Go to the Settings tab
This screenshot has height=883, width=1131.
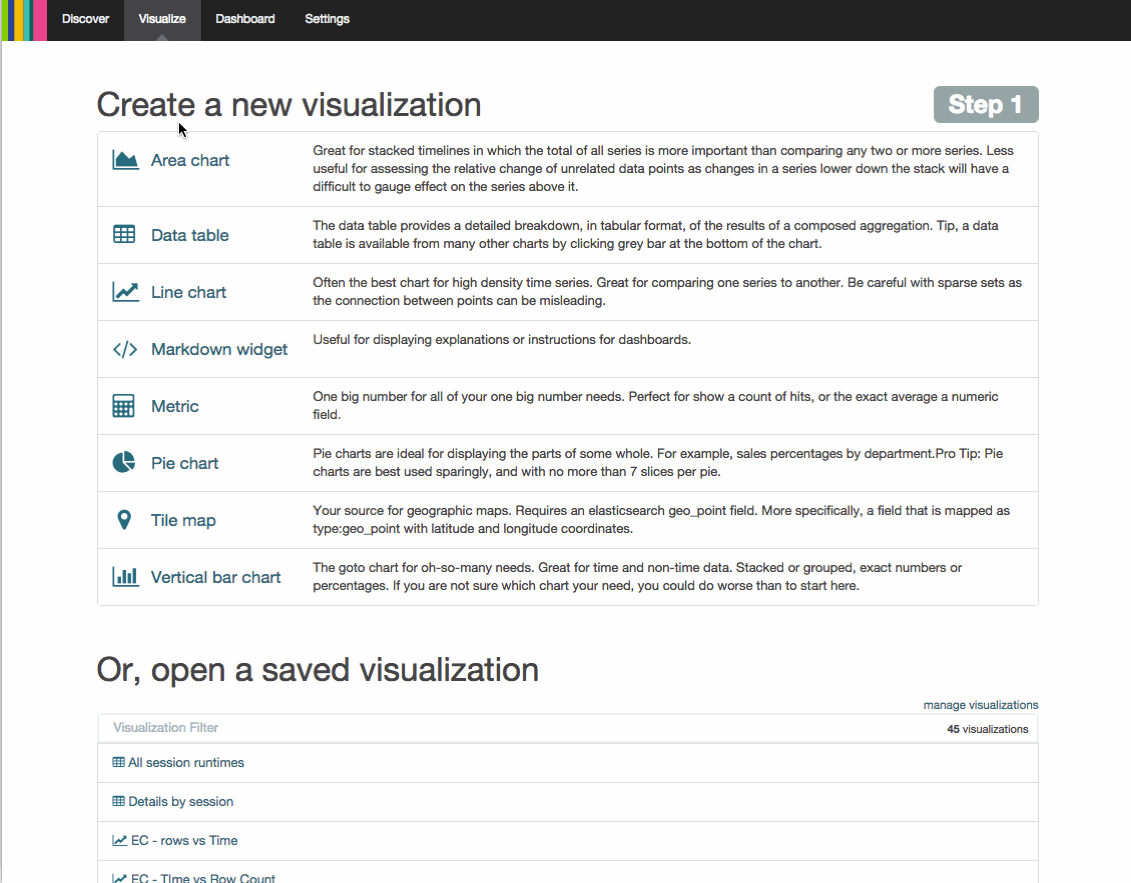point(327,19)
